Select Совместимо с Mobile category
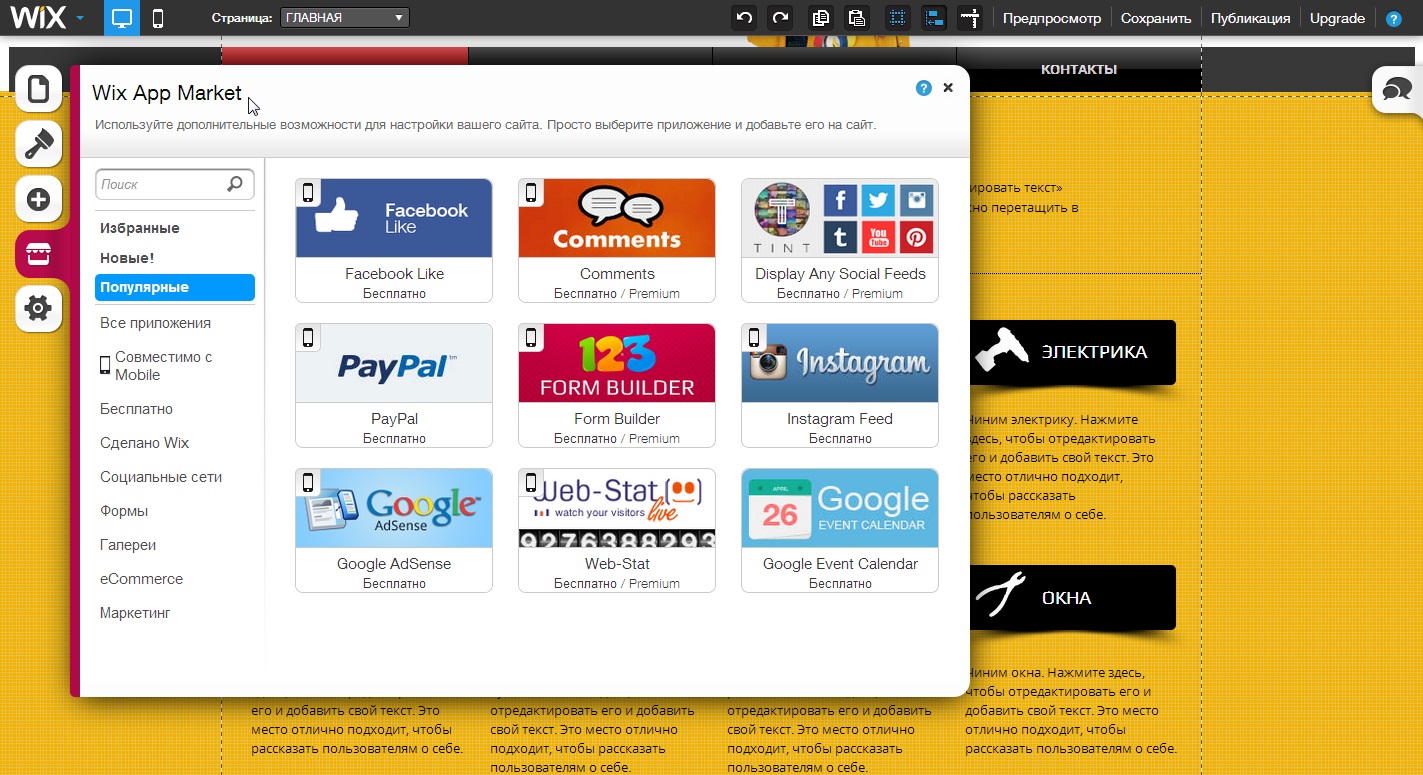1423x775 pixels. (x=164, y=366)
